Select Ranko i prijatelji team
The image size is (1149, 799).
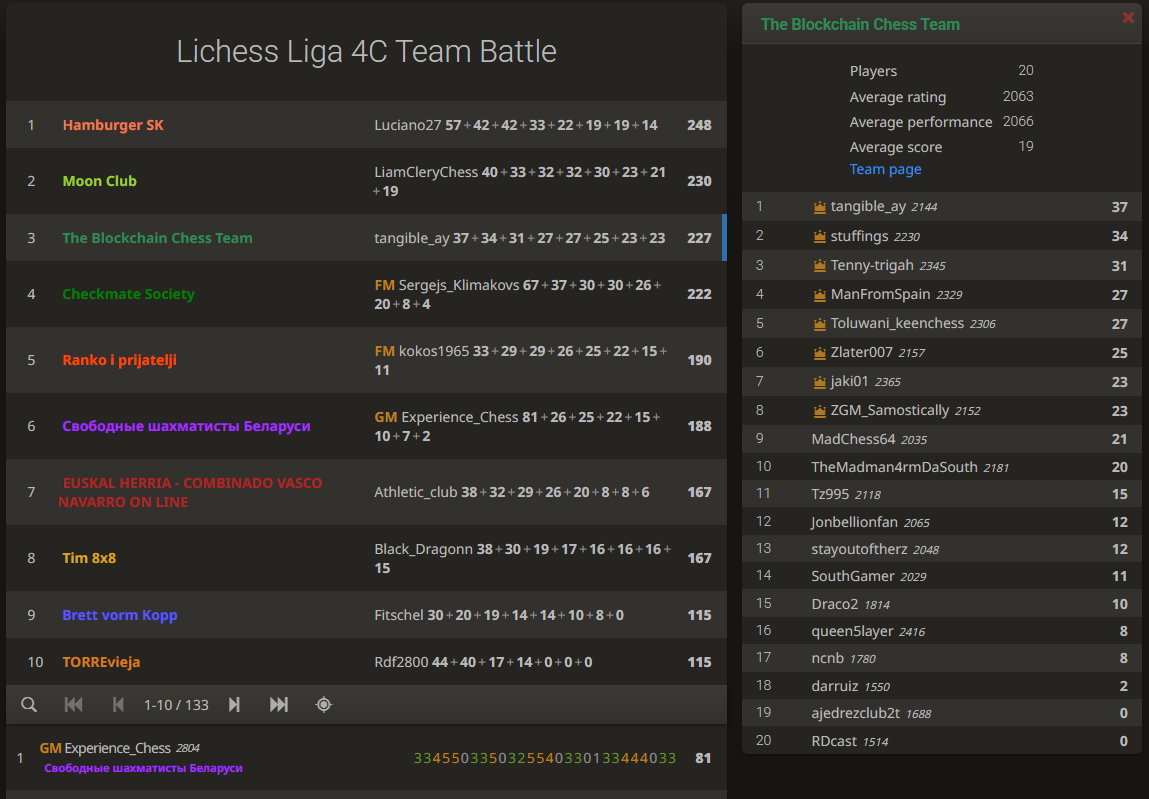click(119, 360)
